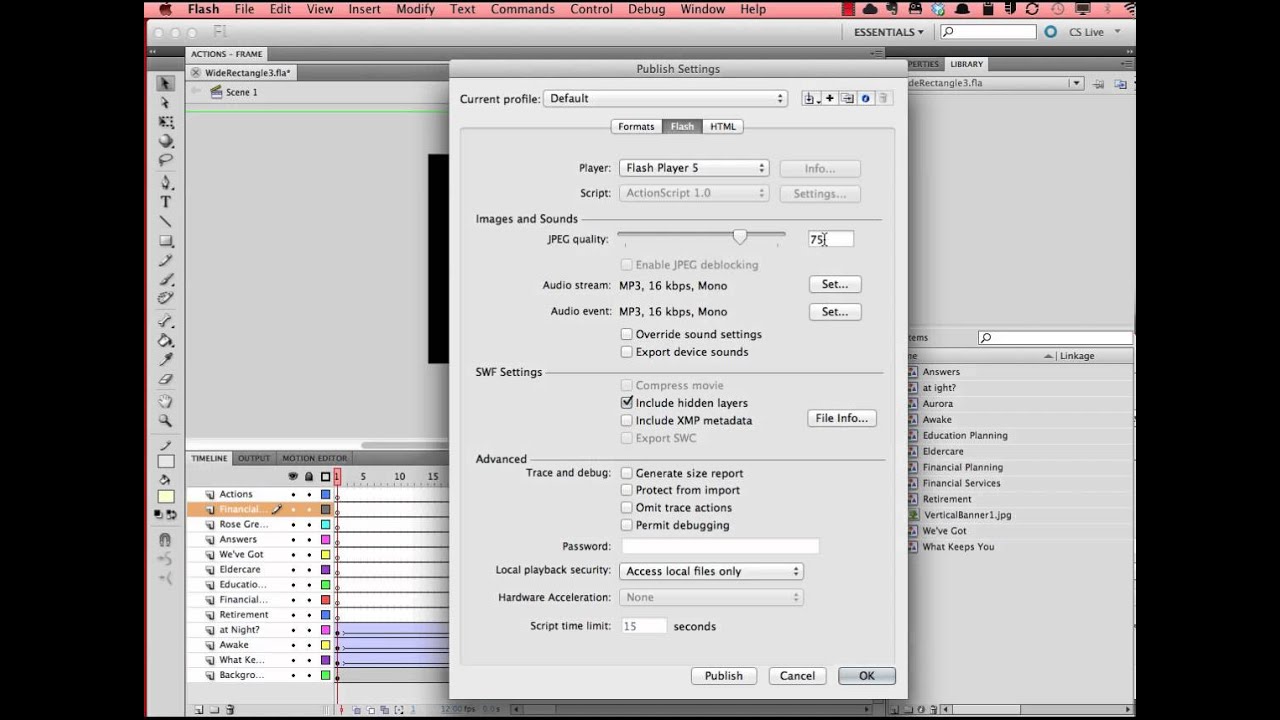Select the Brush tool

click(166, 279)
